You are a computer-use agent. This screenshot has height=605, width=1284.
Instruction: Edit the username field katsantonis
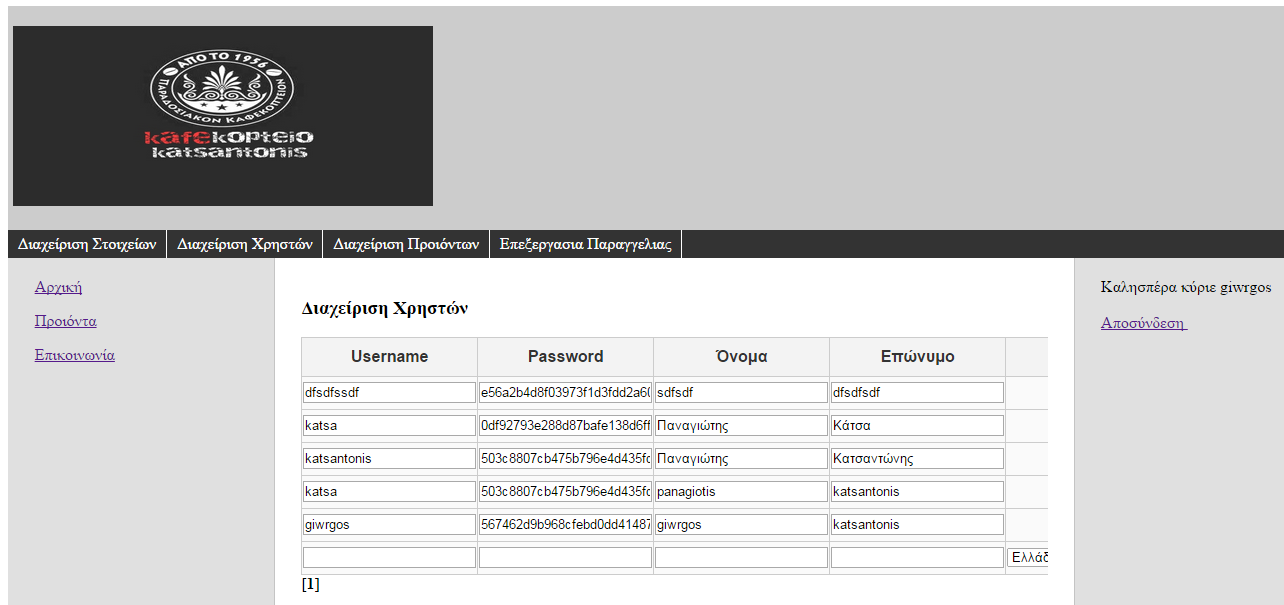(x=389, y=459)
